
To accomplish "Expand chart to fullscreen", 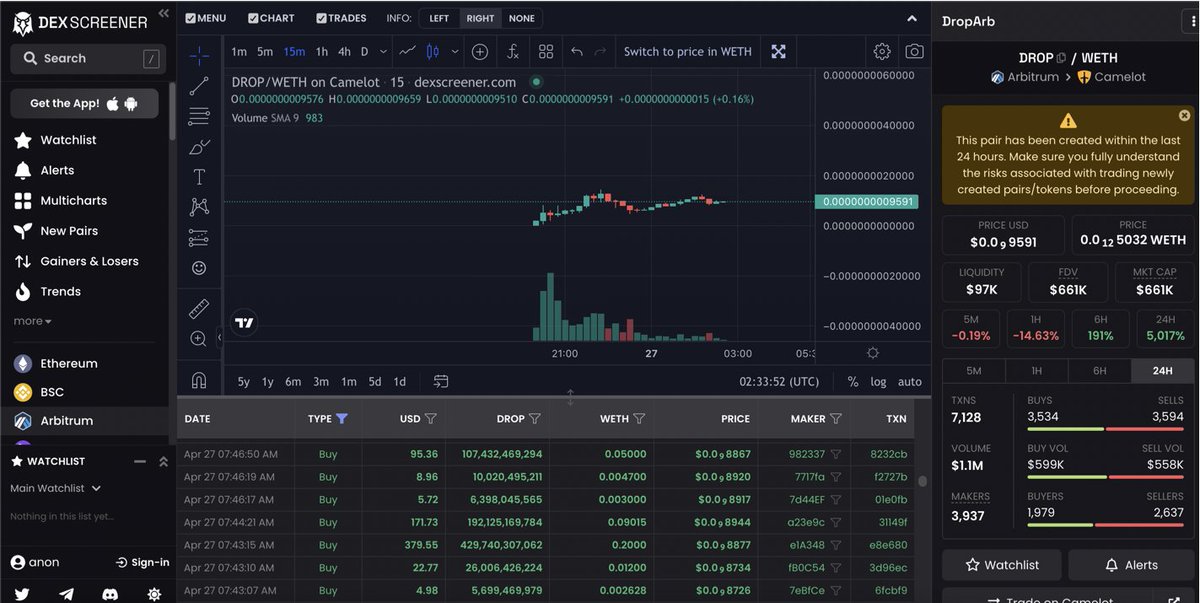I will point(778,51).
